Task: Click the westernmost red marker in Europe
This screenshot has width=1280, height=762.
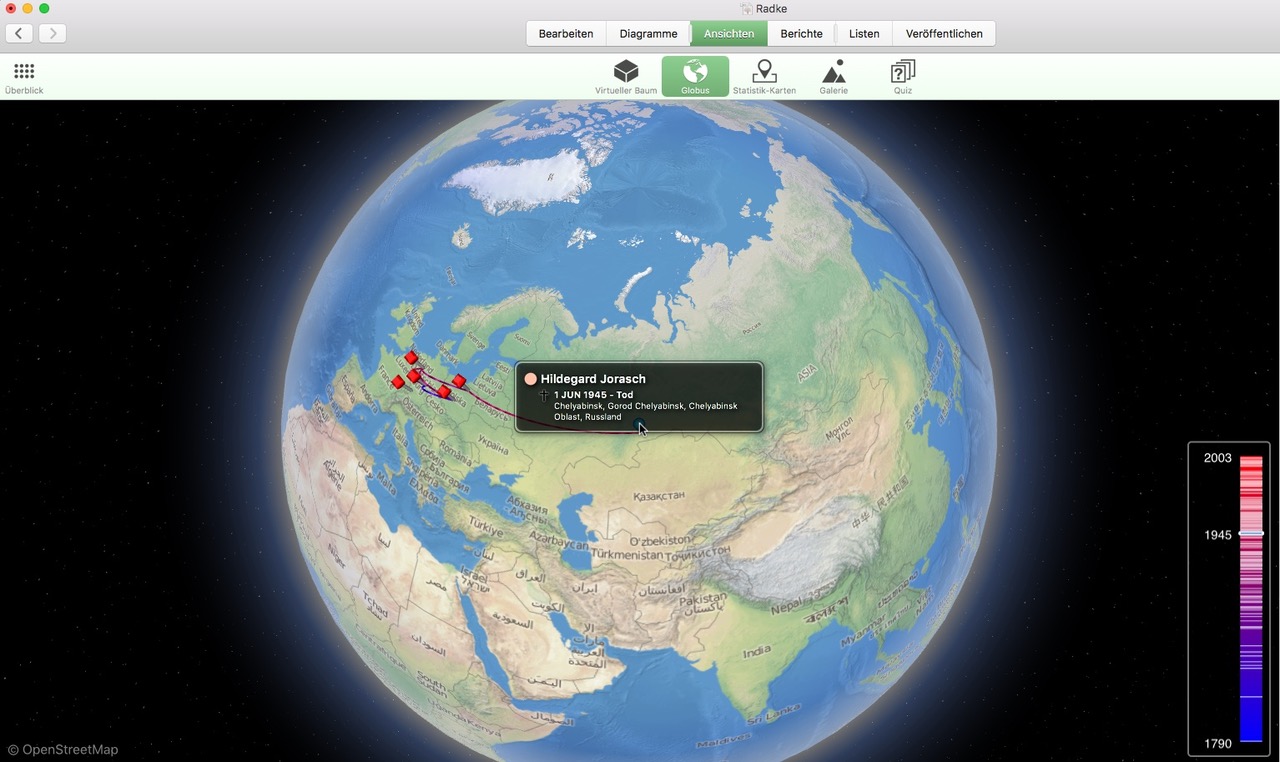Action: coord(398,382)
